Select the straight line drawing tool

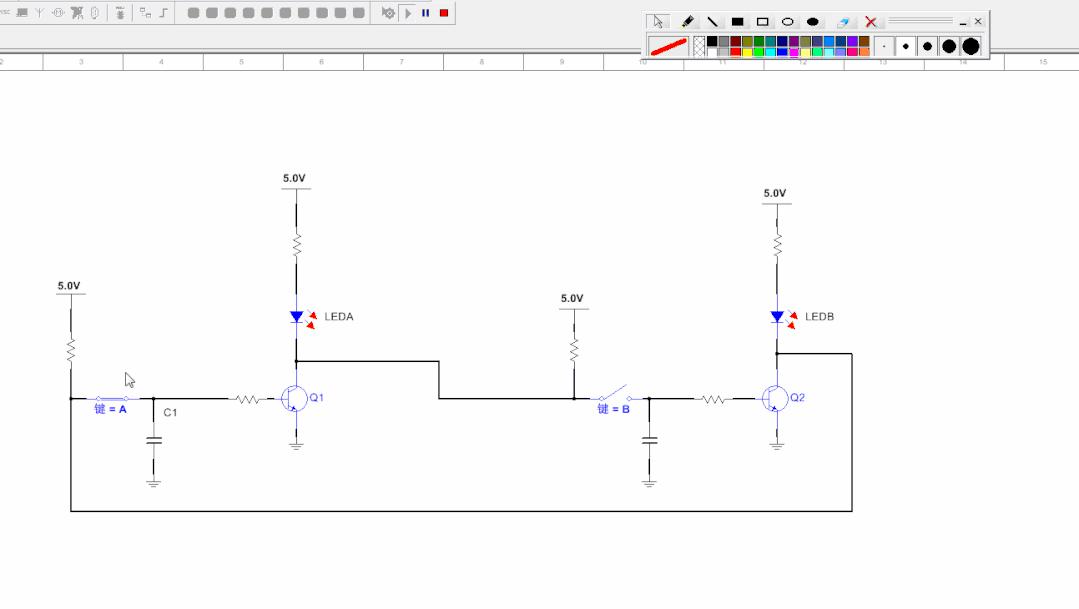tap(712, 21)
